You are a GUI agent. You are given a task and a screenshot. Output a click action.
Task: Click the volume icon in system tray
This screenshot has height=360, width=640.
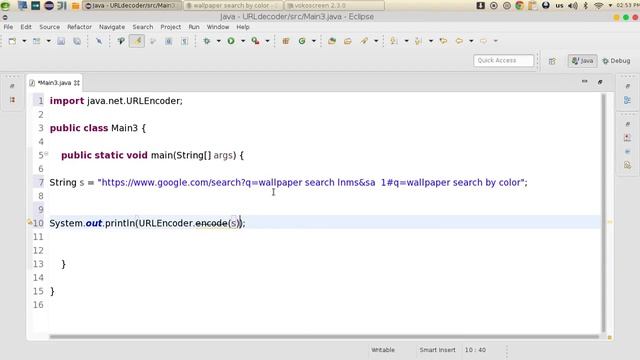(573, 6)
